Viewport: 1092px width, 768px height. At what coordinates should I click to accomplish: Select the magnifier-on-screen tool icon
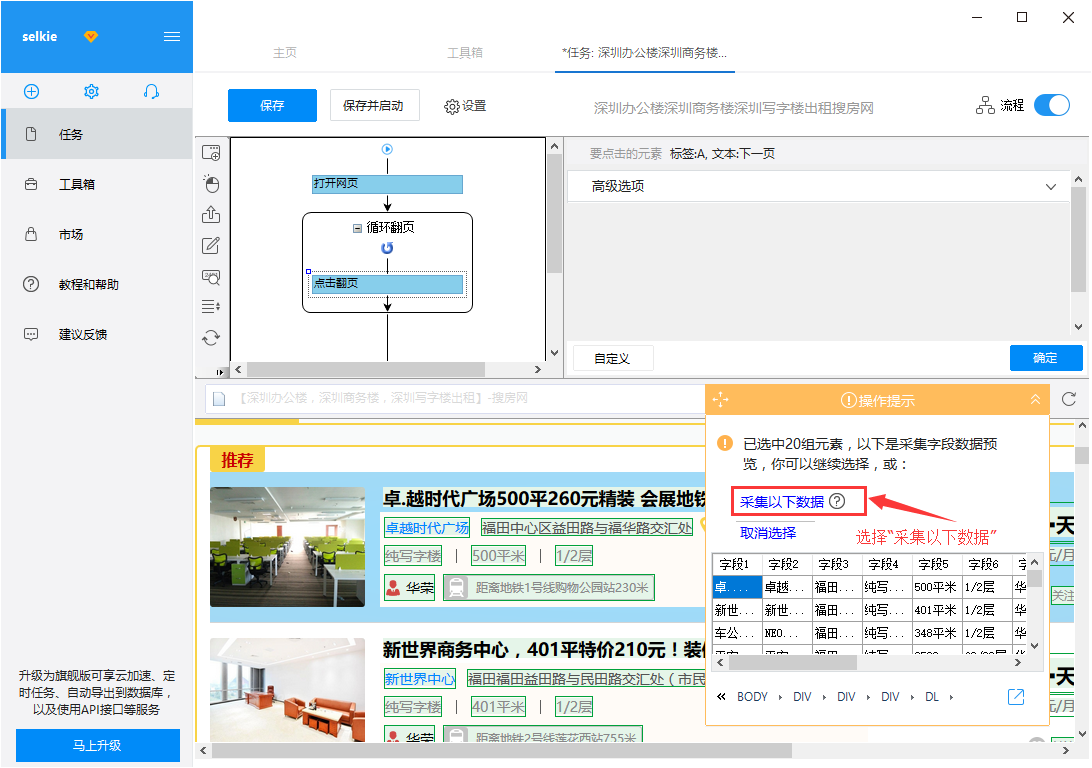pyautogui.click(x=211, y=276)
